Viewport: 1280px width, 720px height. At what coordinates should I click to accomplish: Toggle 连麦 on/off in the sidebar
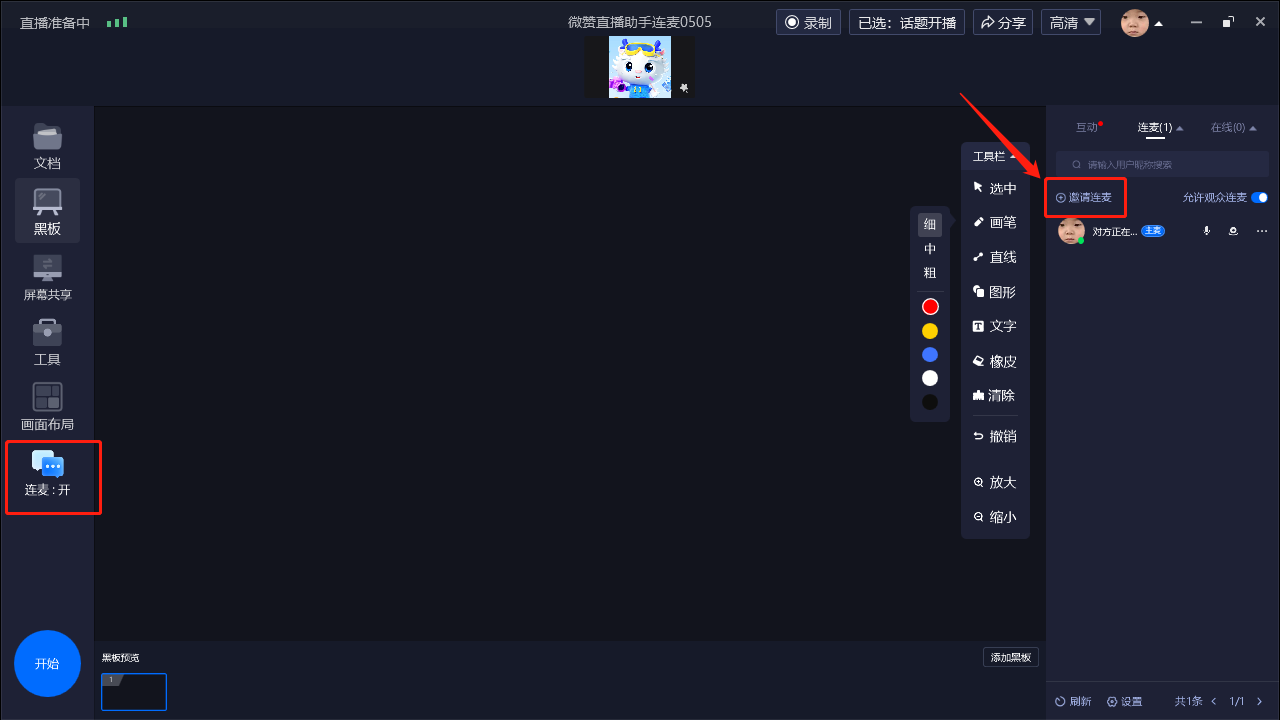pos(48,474)
